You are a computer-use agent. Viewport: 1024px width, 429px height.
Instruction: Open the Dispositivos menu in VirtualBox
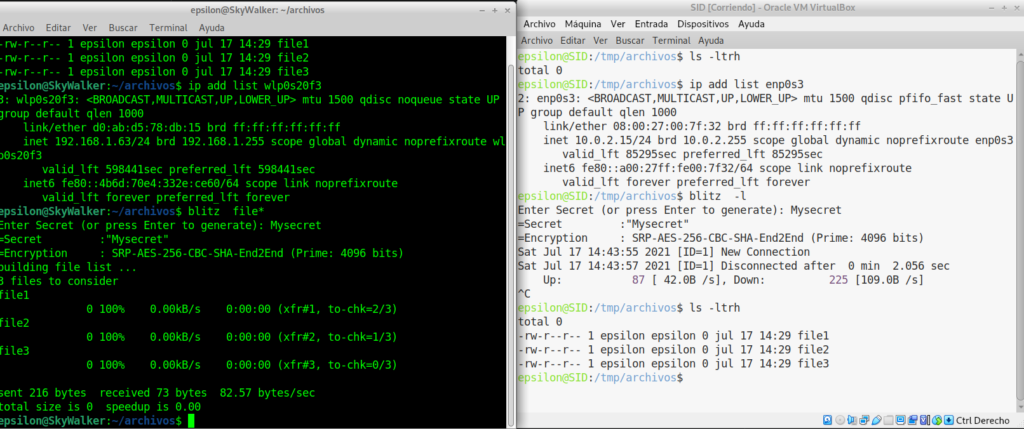(703, 24)
